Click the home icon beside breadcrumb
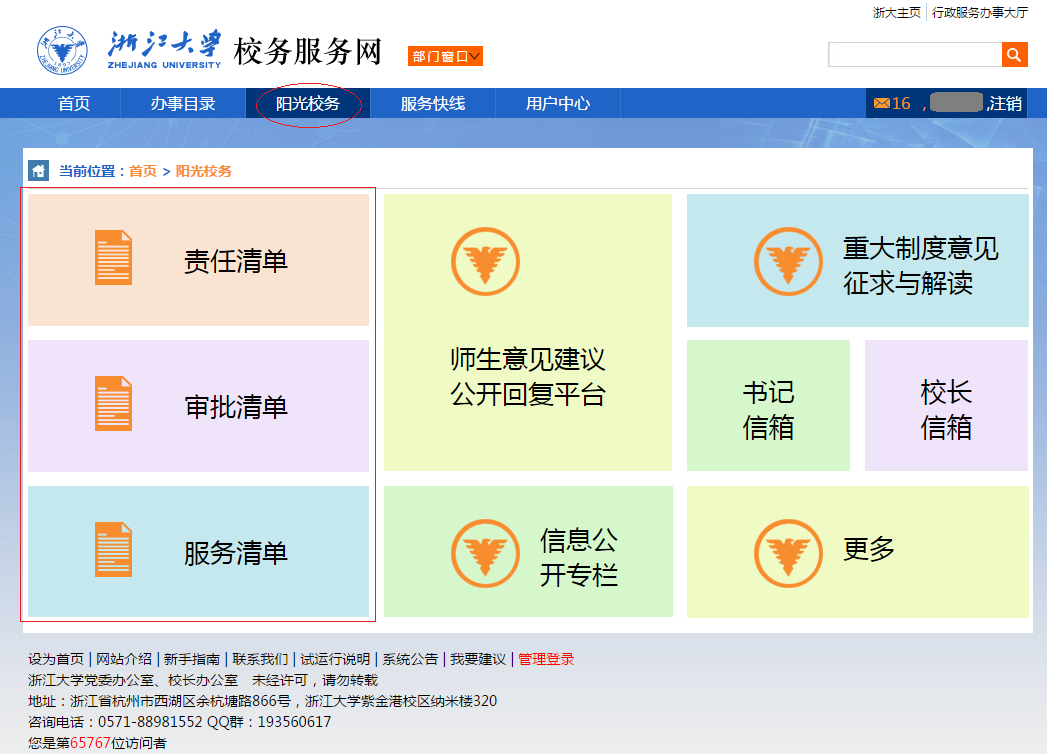The width and height of the screenshot is (1047, 754). coord(38,171)
